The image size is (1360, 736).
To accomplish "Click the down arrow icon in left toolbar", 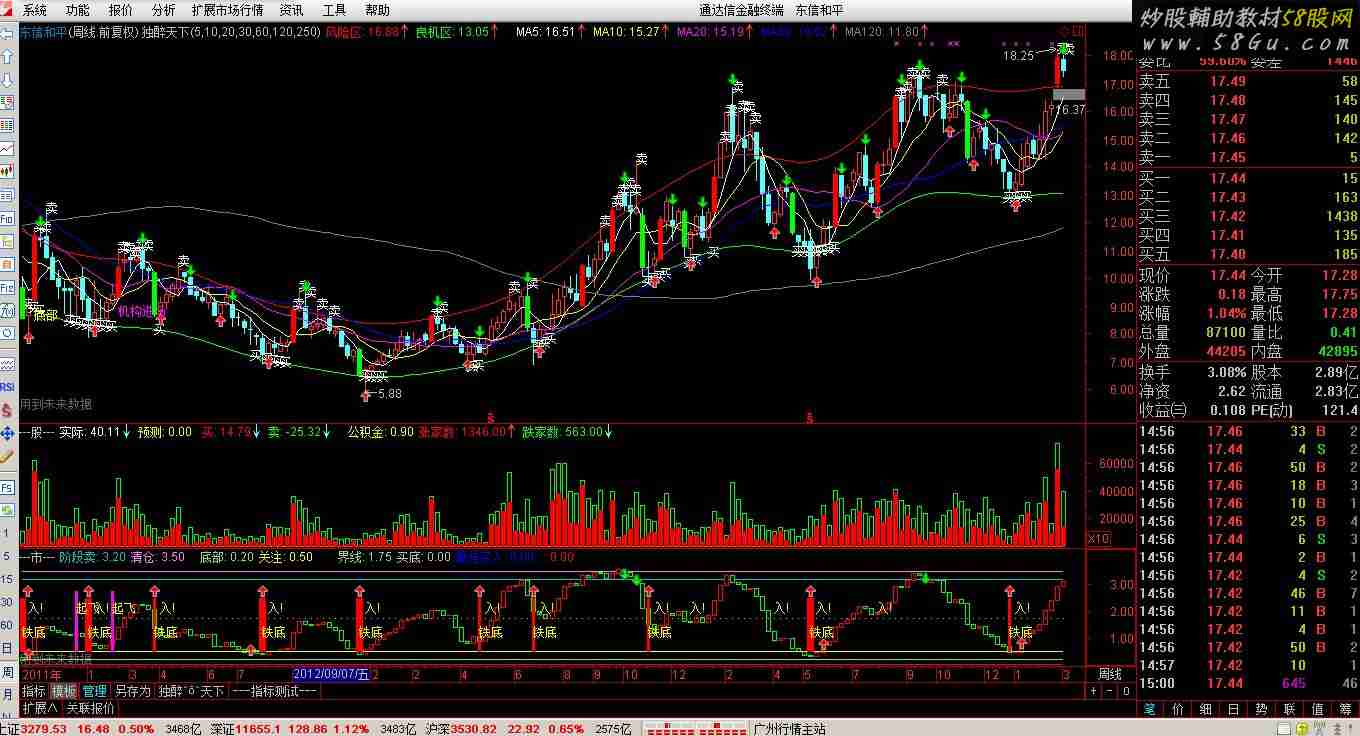I will coord(8,79).
